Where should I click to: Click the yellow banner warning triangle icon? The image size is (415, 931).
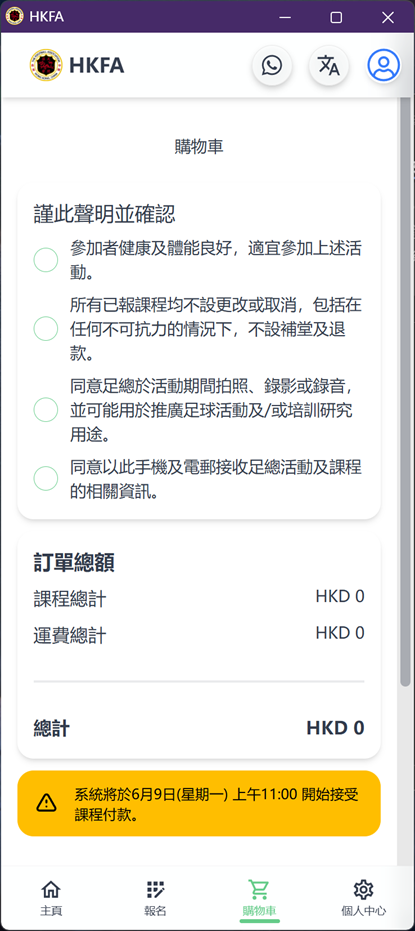pyautogui.click(x=46, y=803)
